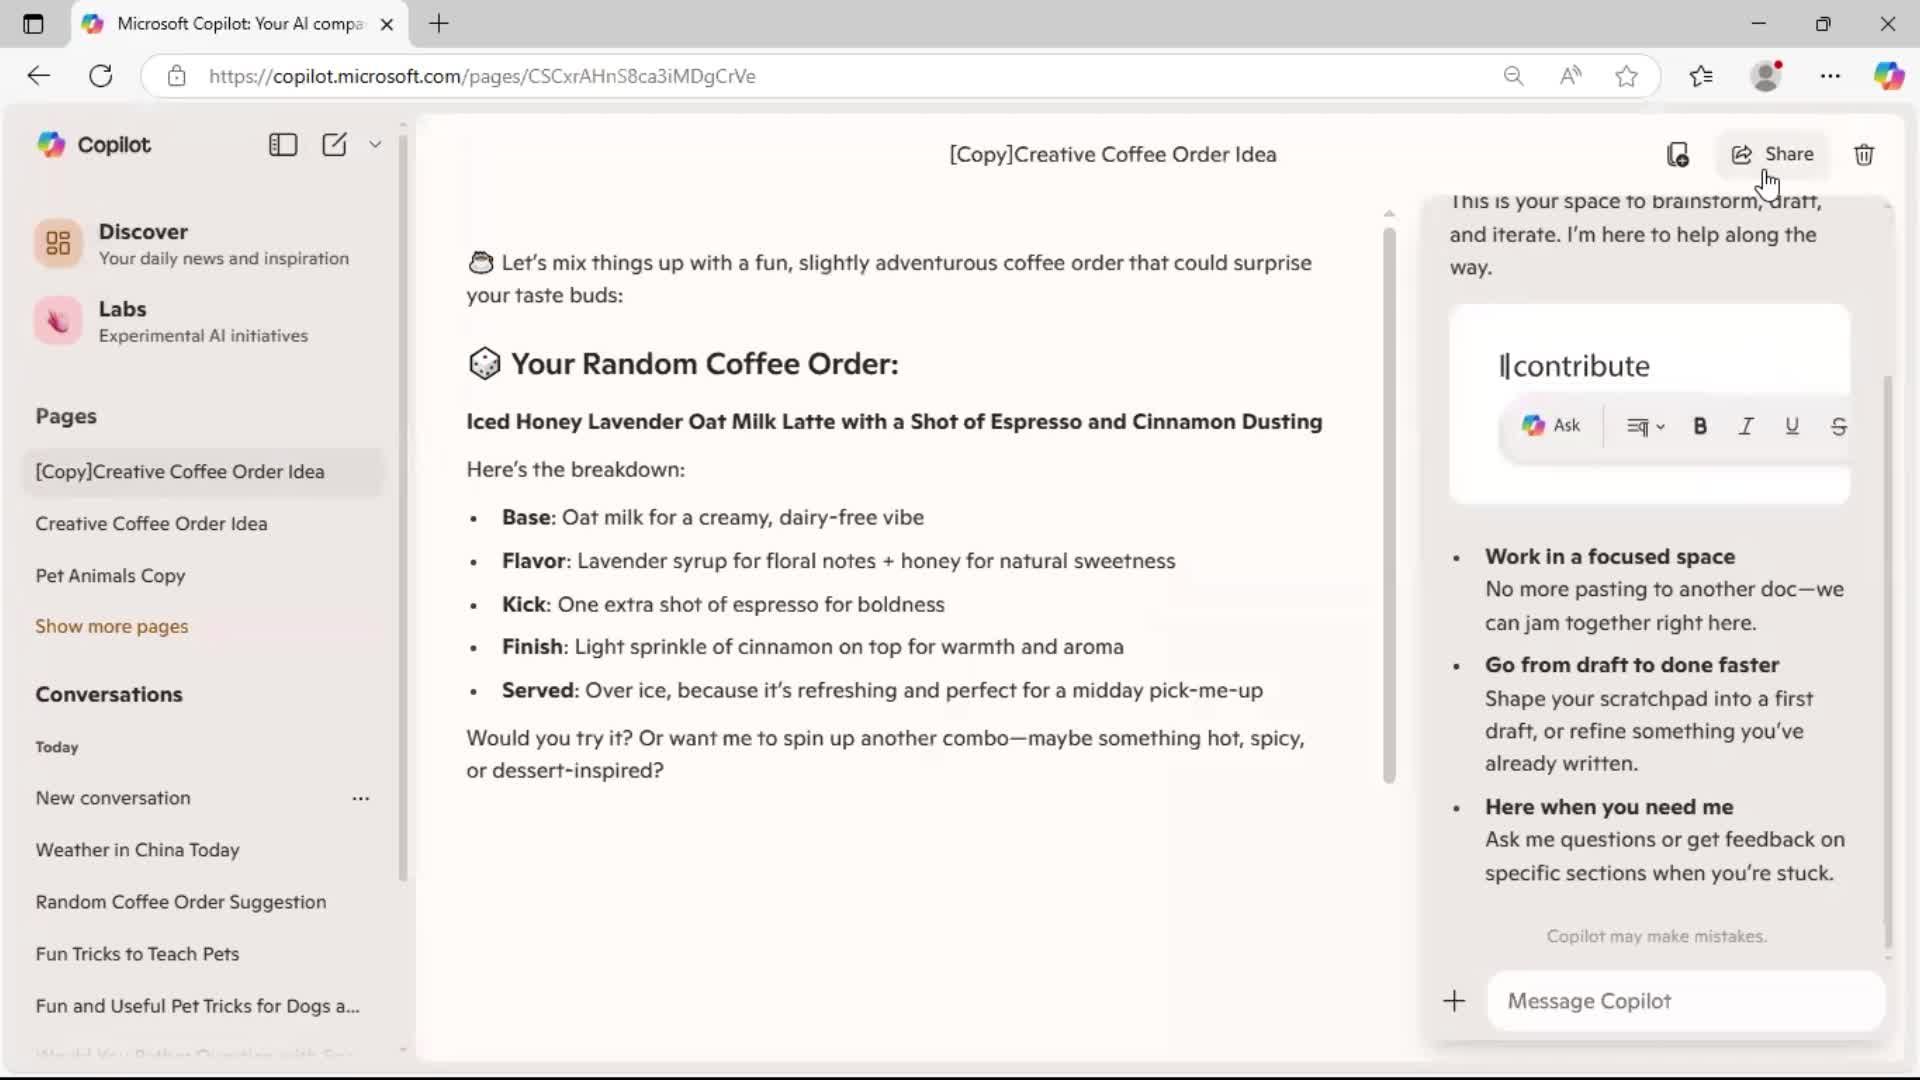Expand the chevron next to compose icon
Image resolution: width=1920 pixels, height=1080 pixels.
click(375, 145)
